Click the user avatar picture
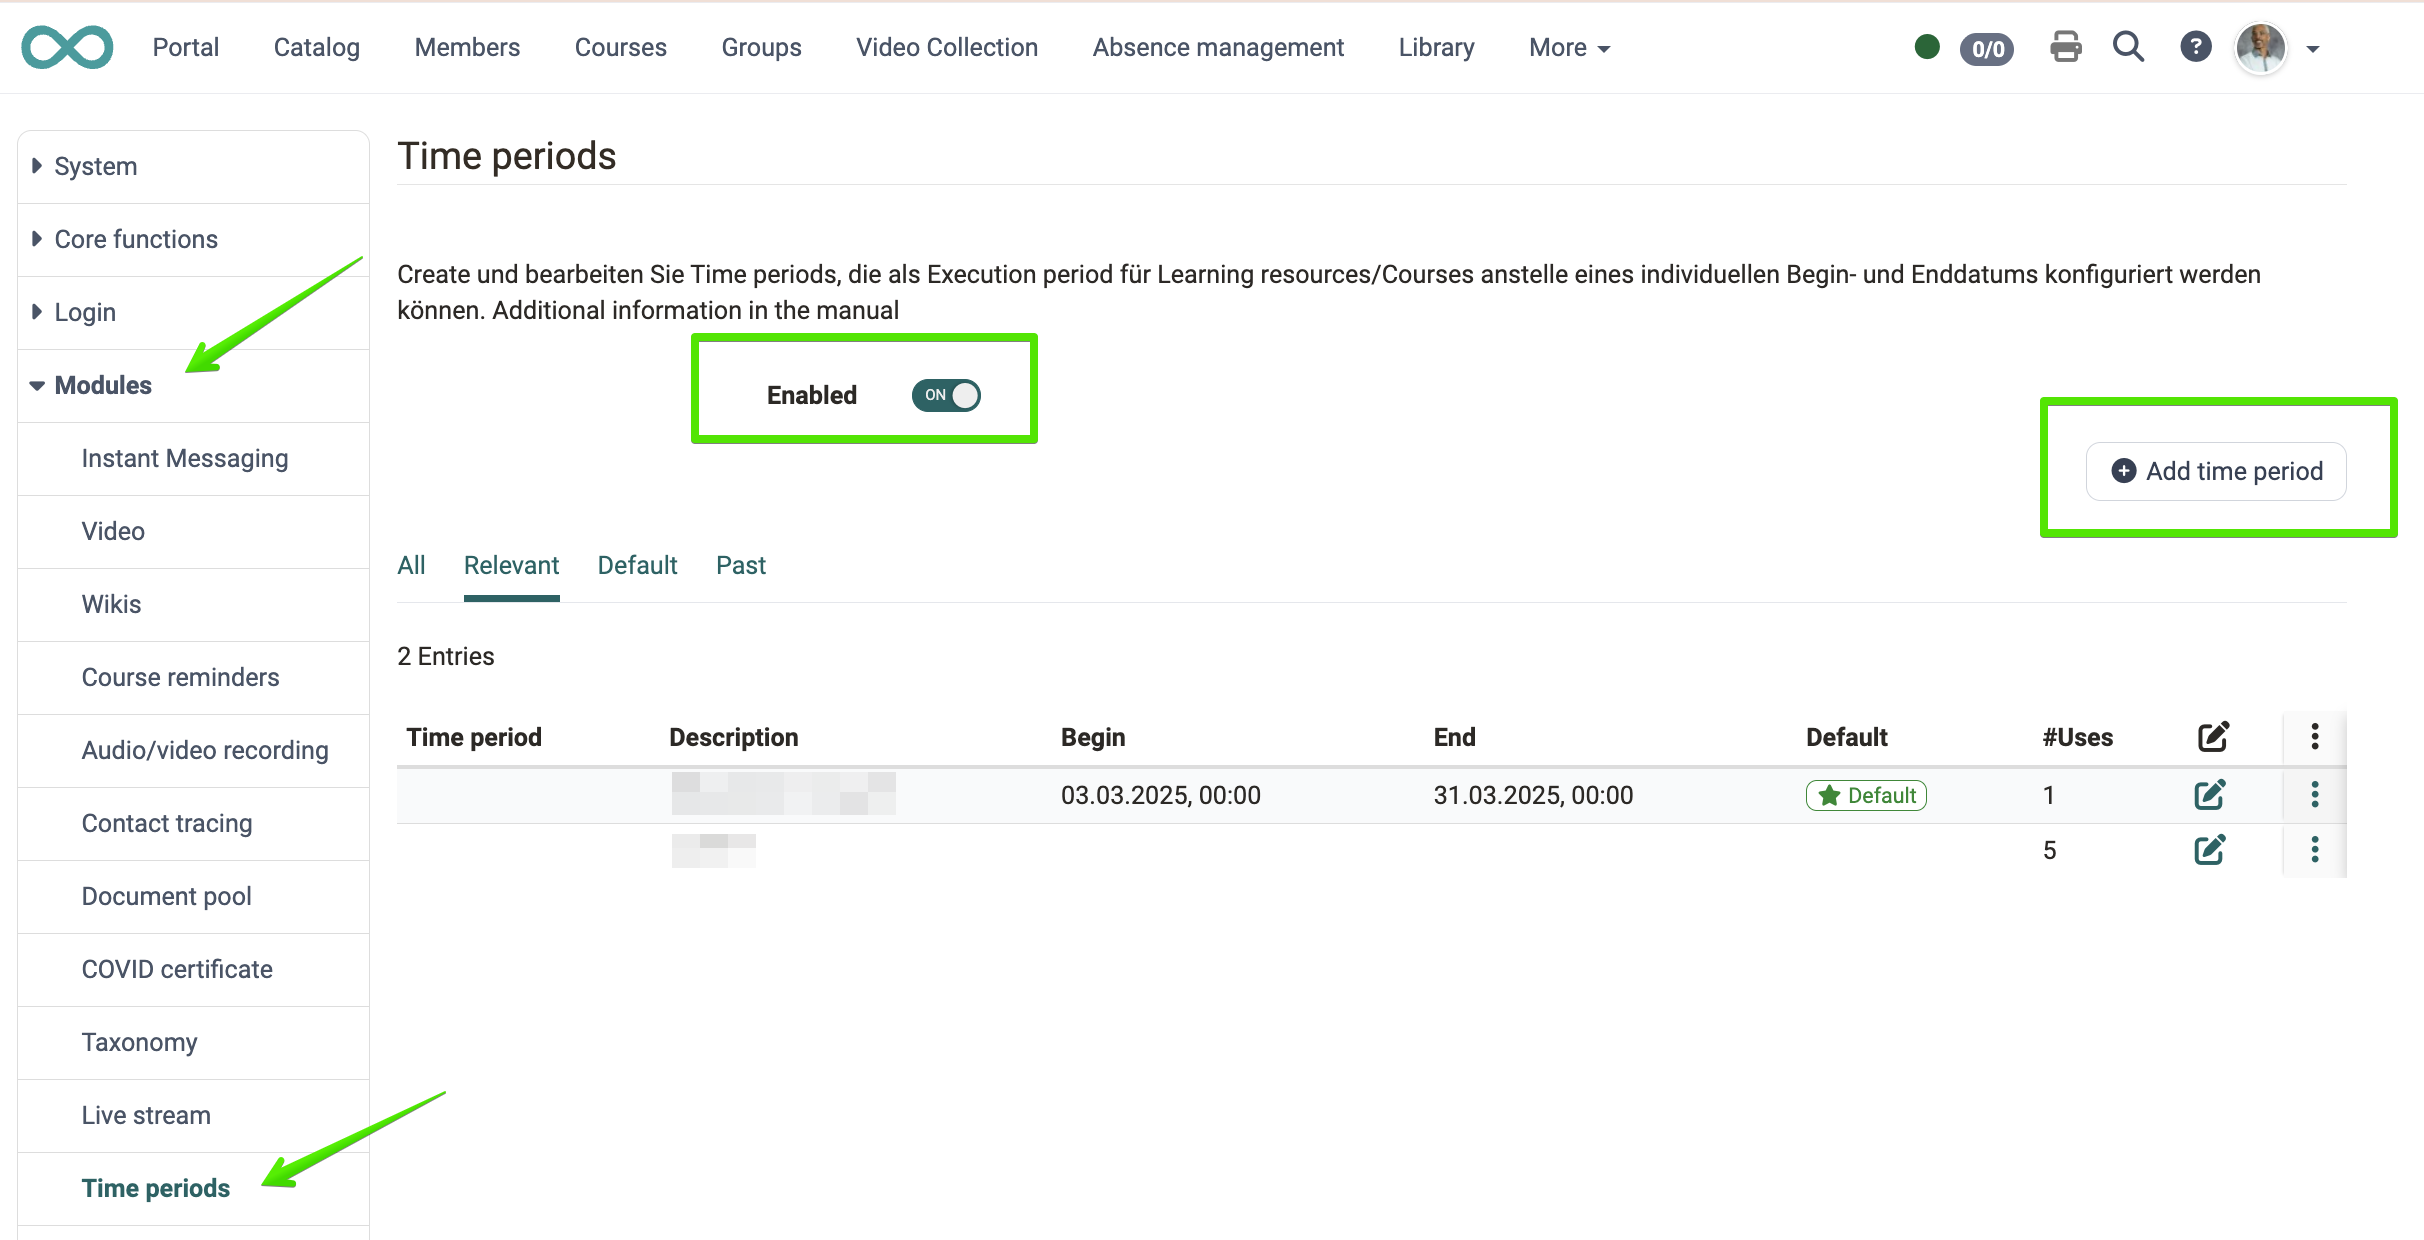This screenshot has height=1240, width=2424. point(2260,47)
